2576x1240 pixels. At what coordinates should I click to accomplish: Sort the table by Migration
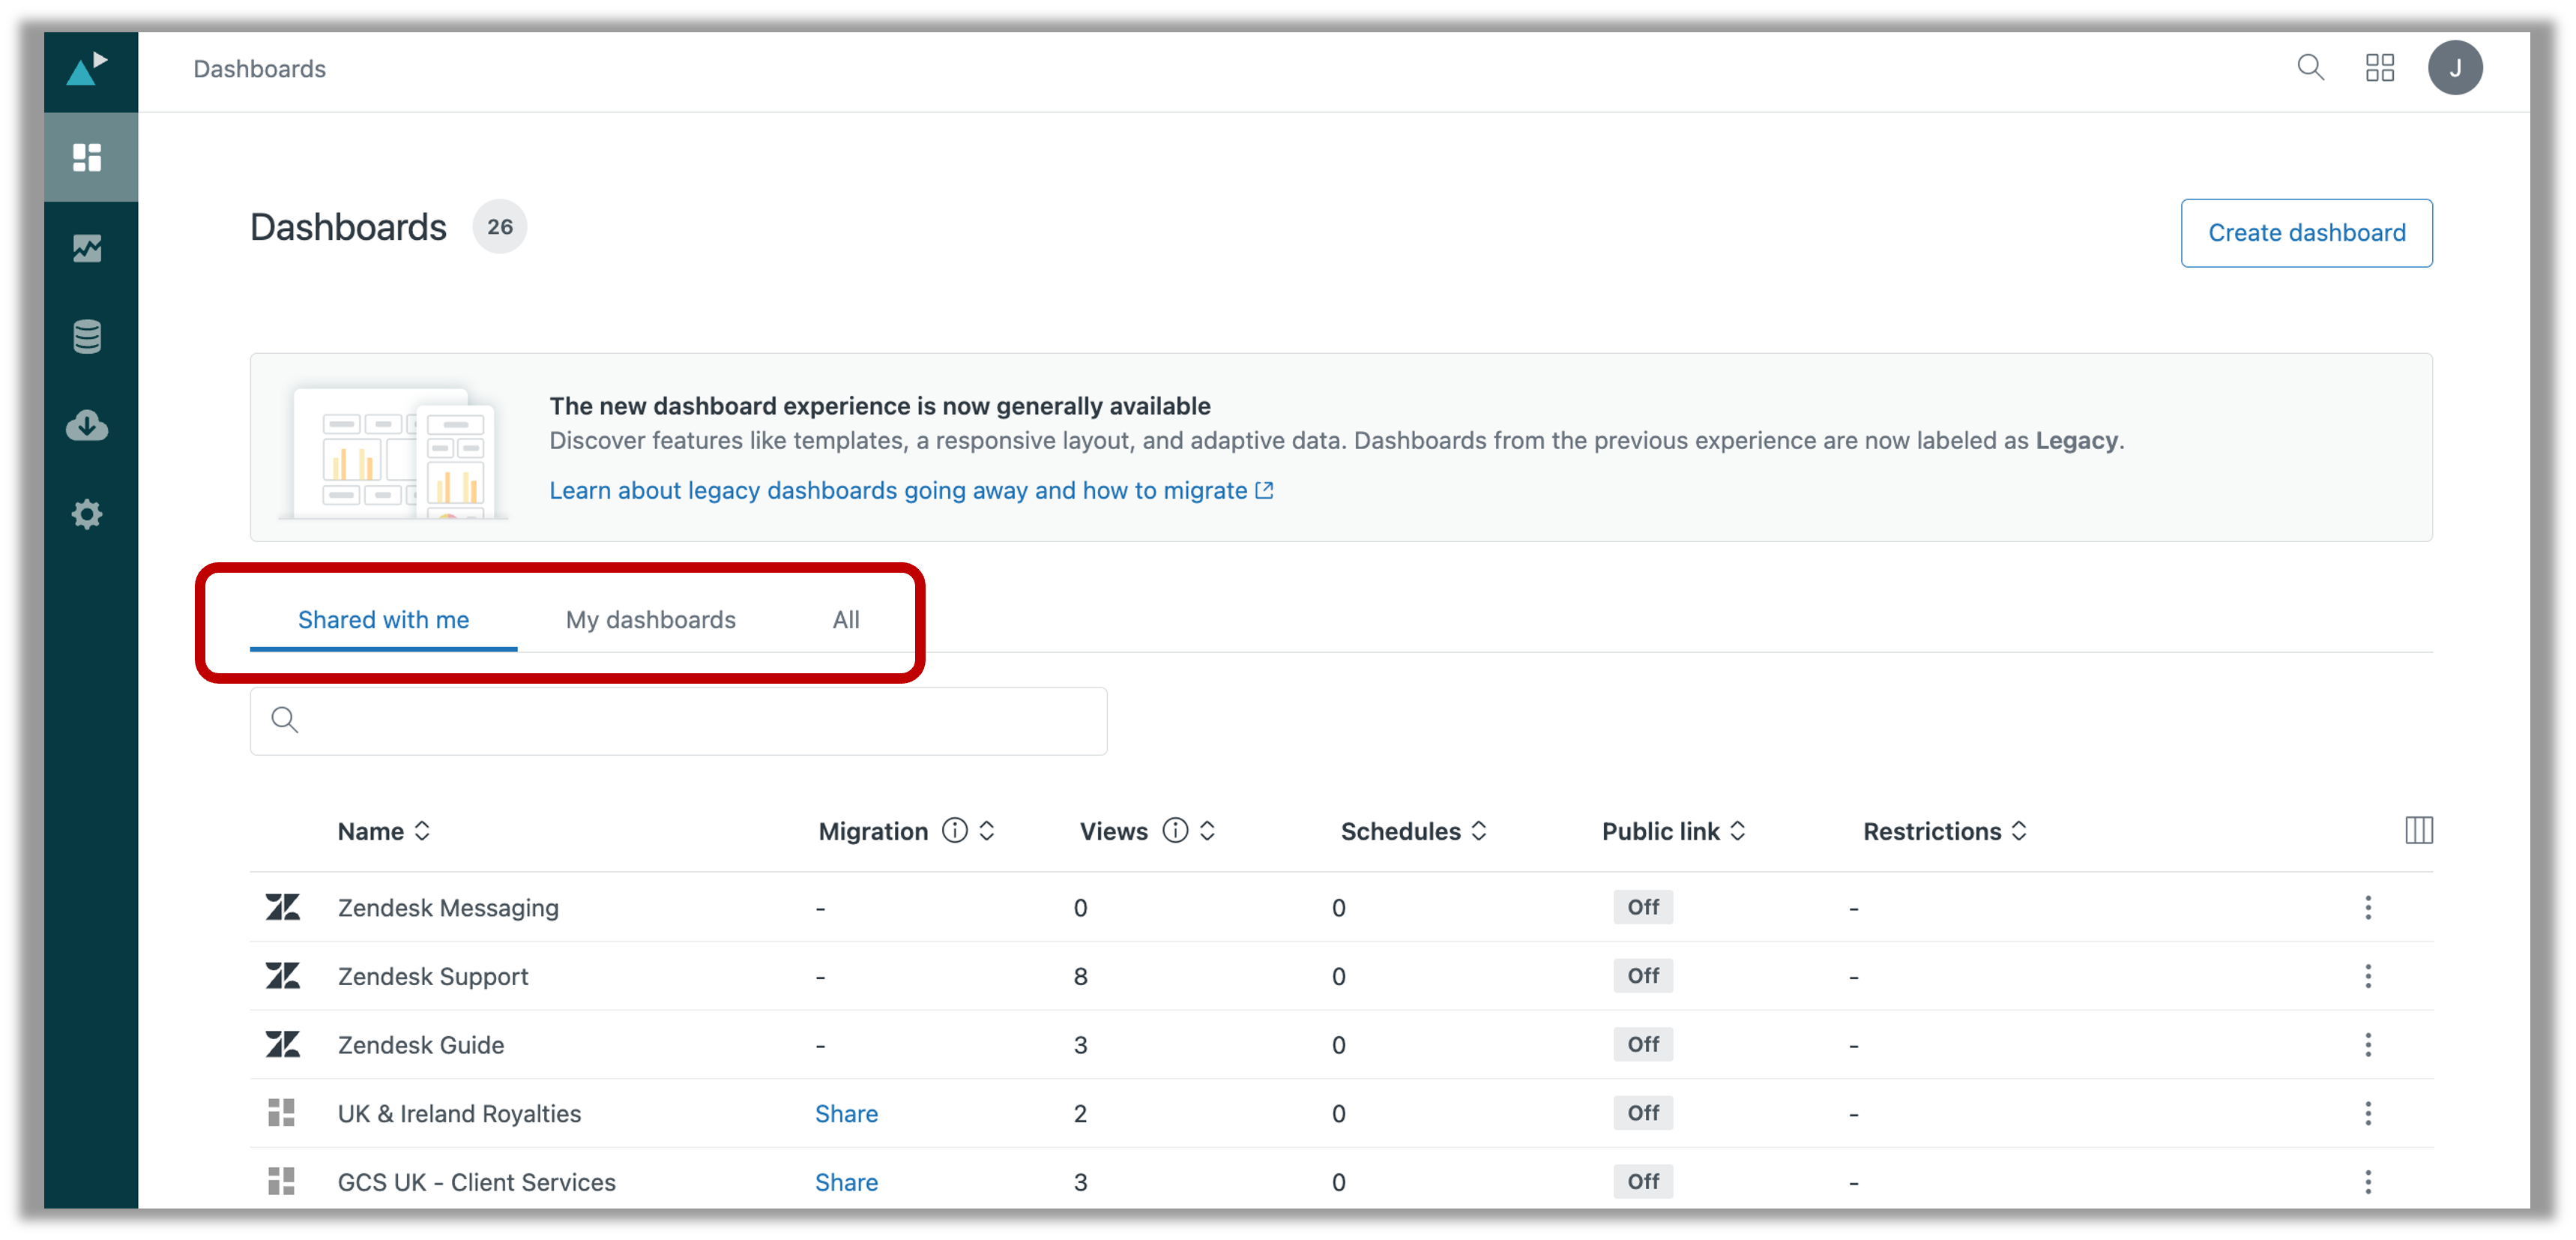click(x=987, y=831)
